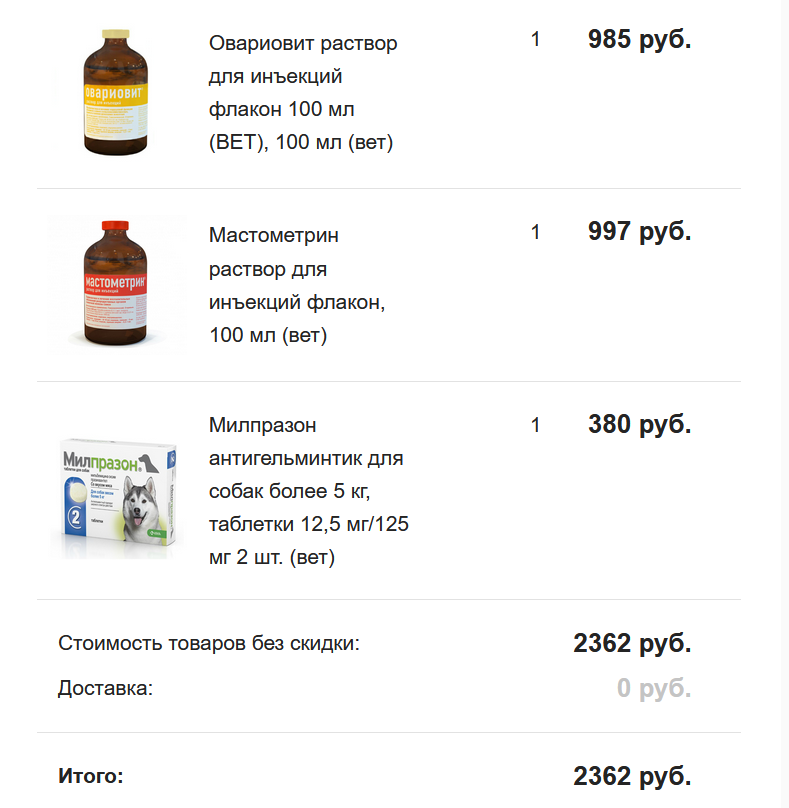
Task: Click the amount beside Стоимость товаров без скидки
Action: coord(632,643)
